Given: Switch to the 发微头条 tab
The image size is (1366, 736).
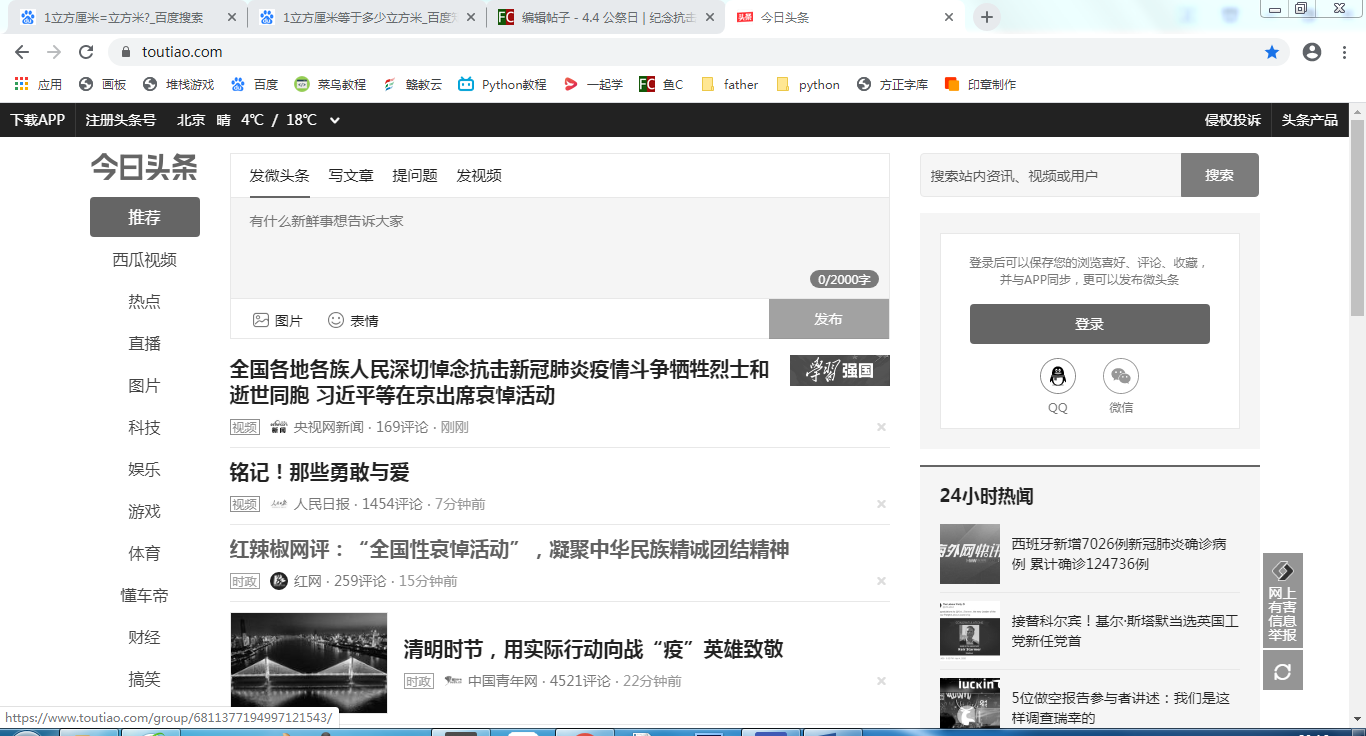Looking at the screenshot, I should 279,175.
